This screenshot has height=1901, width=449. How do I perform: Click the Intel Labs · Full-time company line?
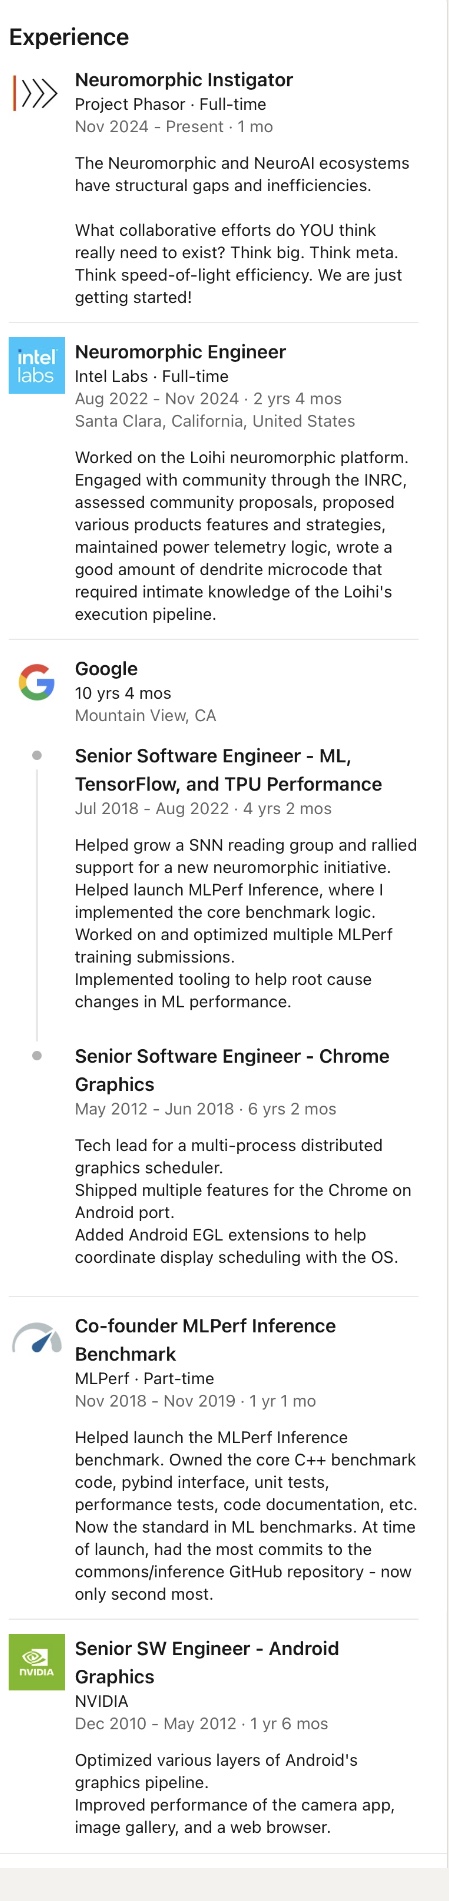[152, 376]
